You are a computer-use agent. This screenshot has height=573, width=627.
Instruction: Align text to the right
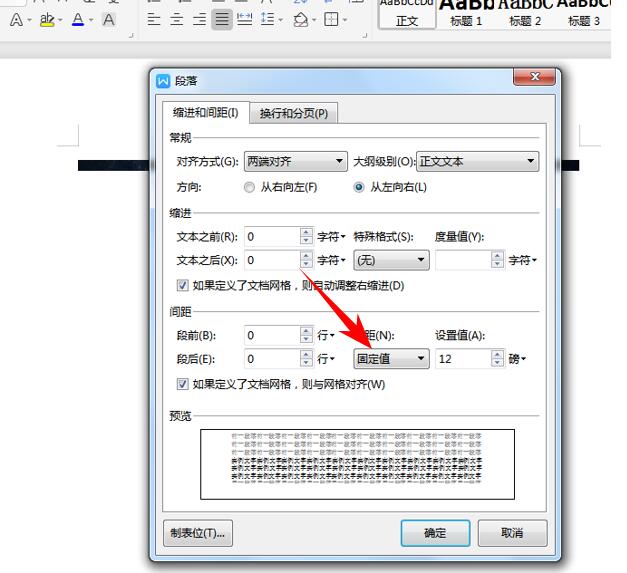(199, 19)
